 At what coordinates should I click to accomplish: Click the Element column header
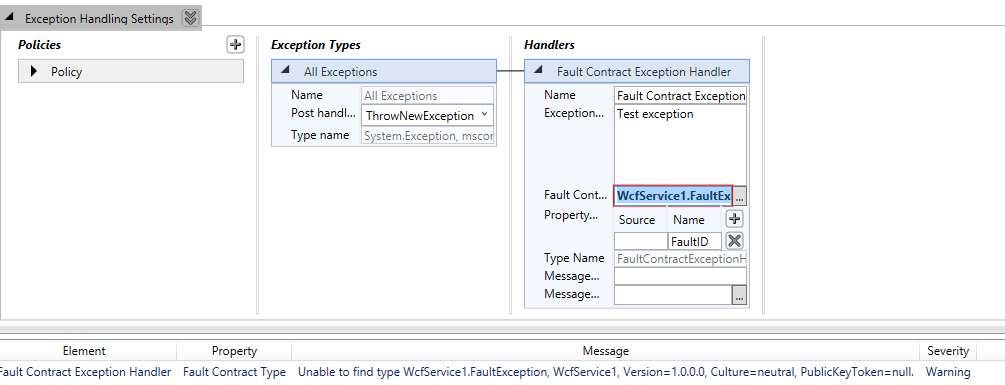84,351
